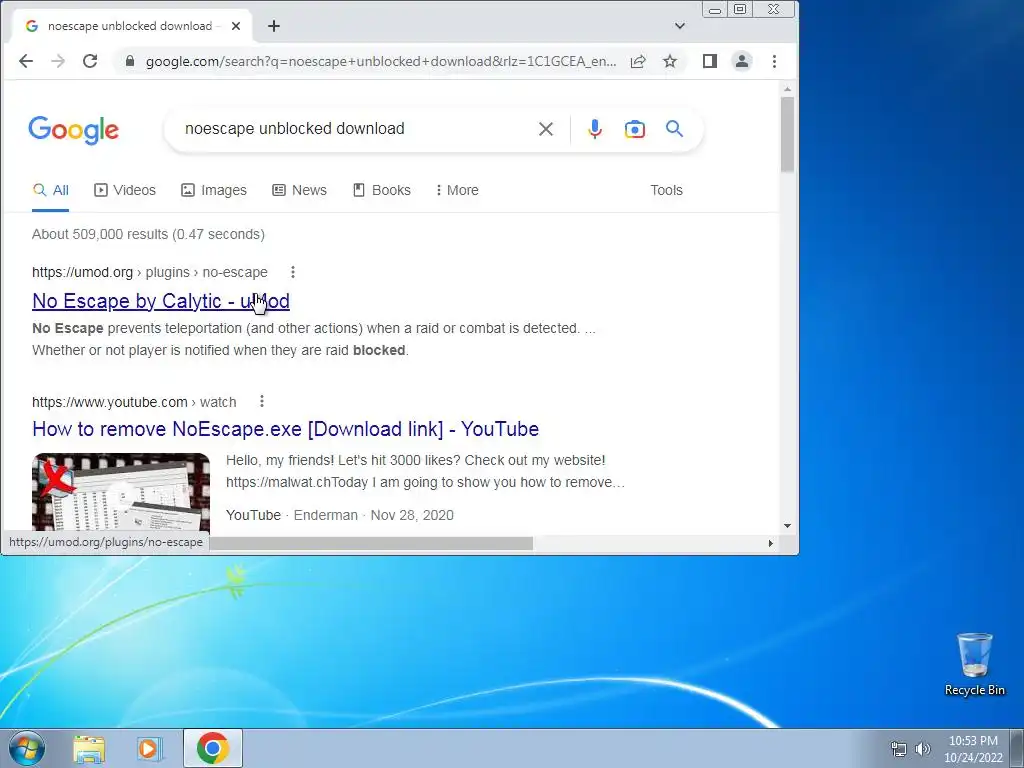Go to Google homepage via logo
Screen dimensions: 1024x768
[74, 130]
